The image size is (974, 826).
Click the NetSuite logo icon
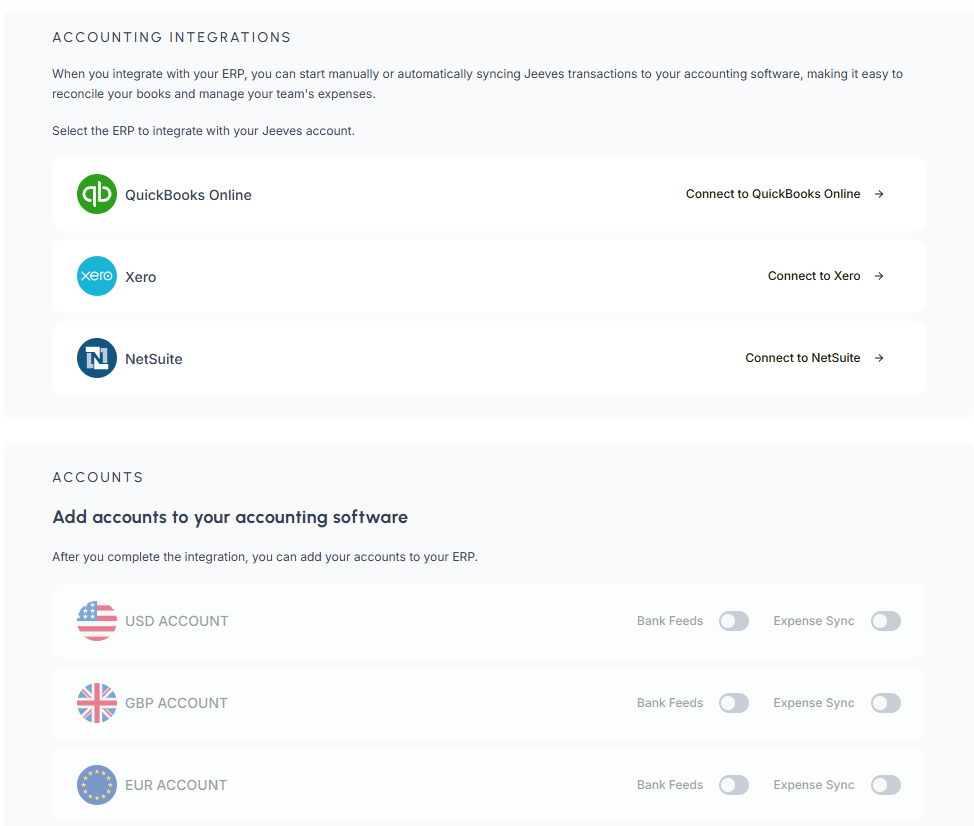click(x=96, y=357)
